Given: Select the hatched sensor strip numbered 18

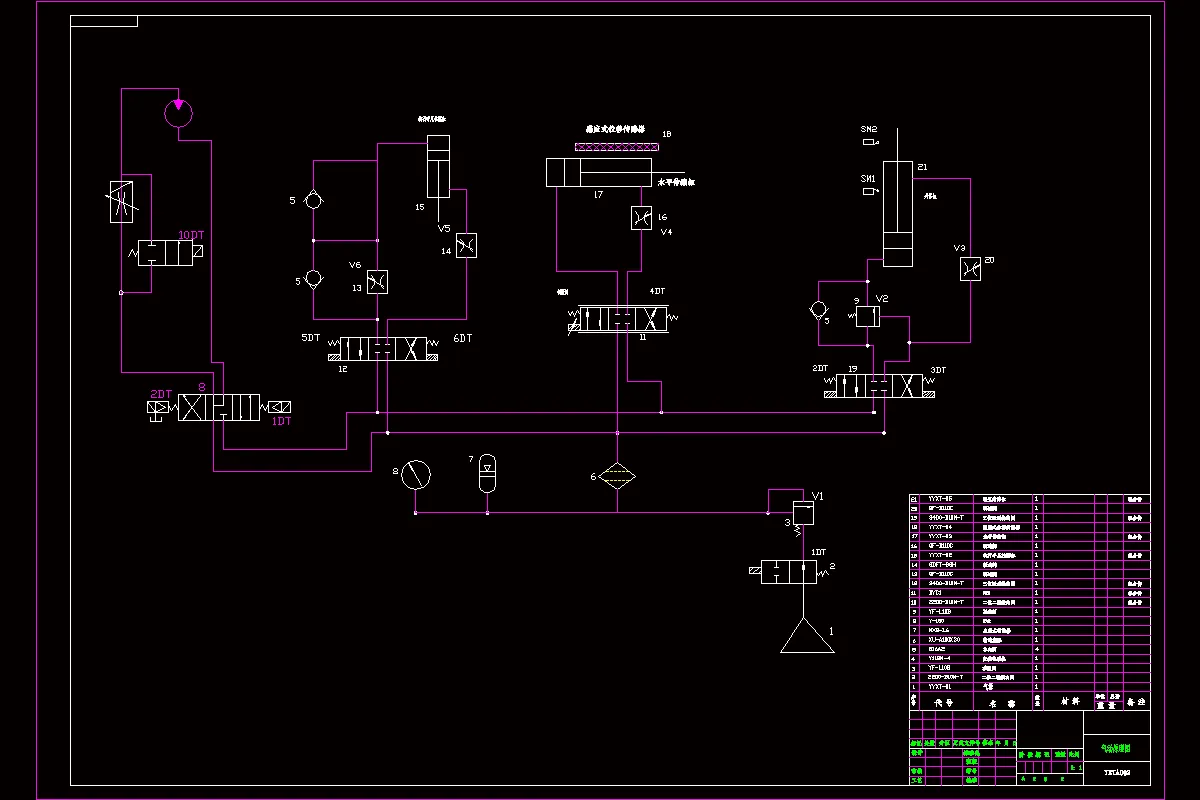Looking at the screenshot, I should (x=615, y=147).
